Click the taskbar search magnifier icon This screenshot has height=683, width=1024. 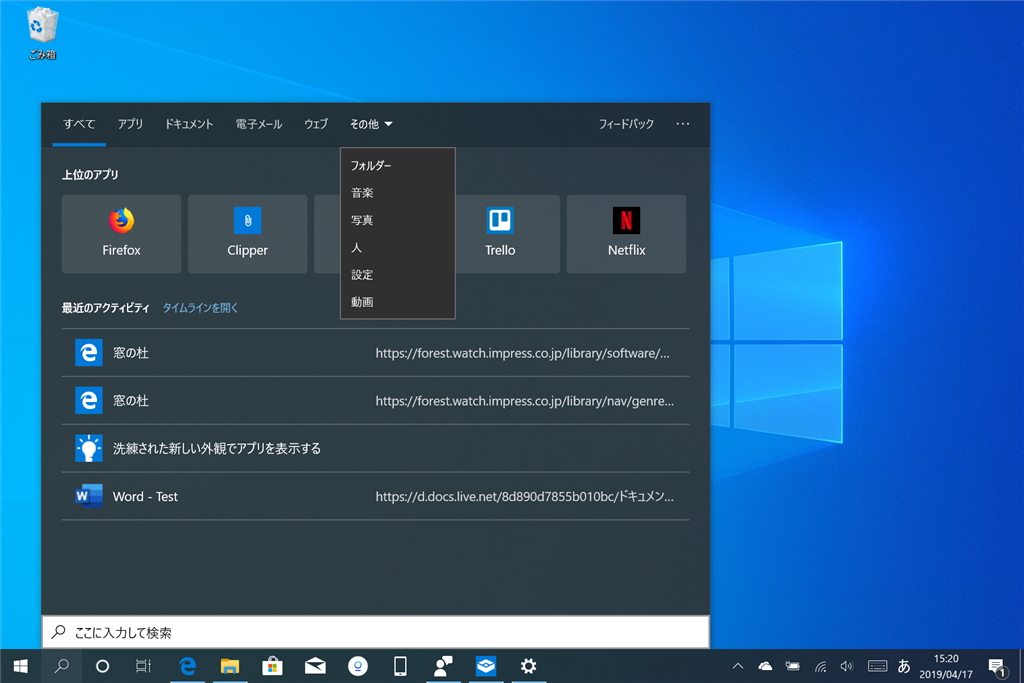tap(61, 666)
